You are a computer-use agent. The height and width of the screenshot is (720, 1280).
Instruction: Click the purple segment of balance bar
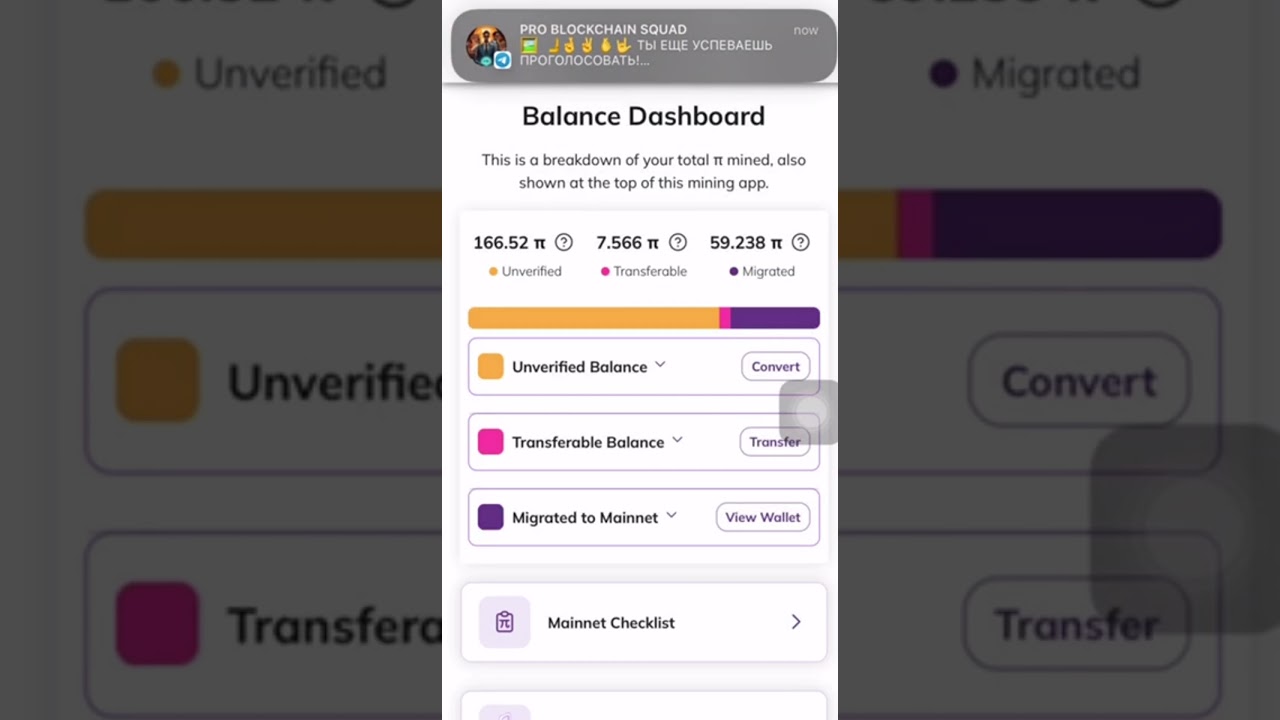tap(775, 318)
